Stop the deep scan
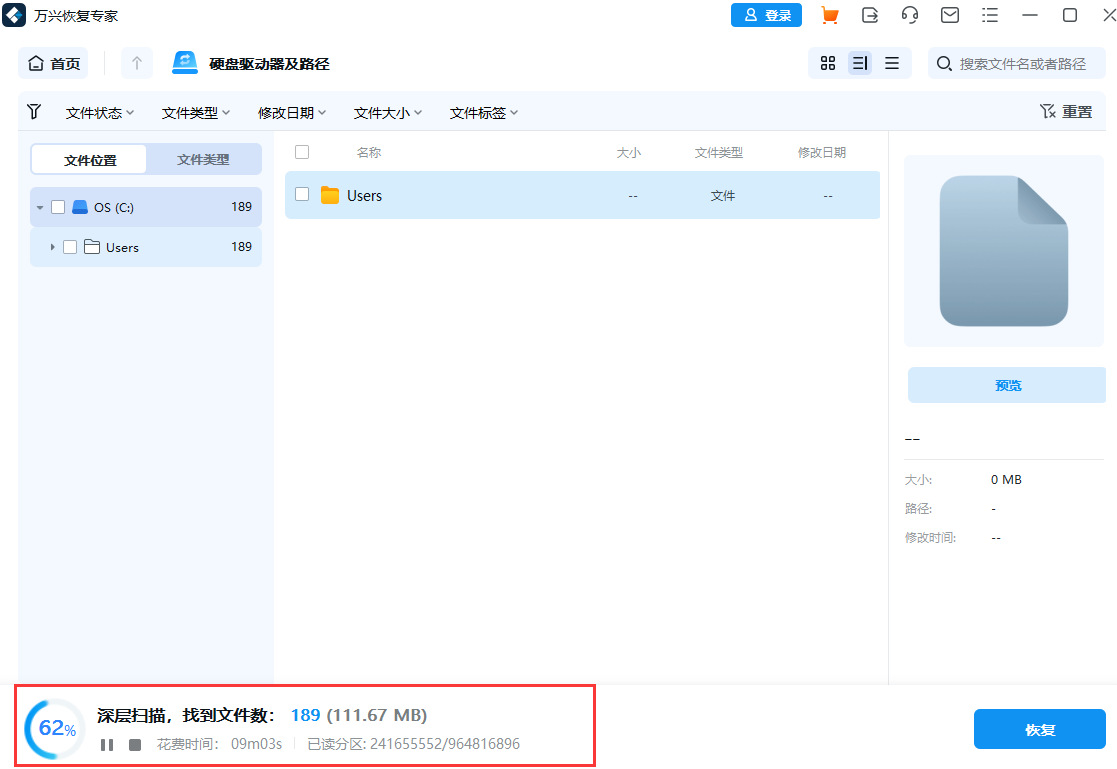 [x=134, y=744]
